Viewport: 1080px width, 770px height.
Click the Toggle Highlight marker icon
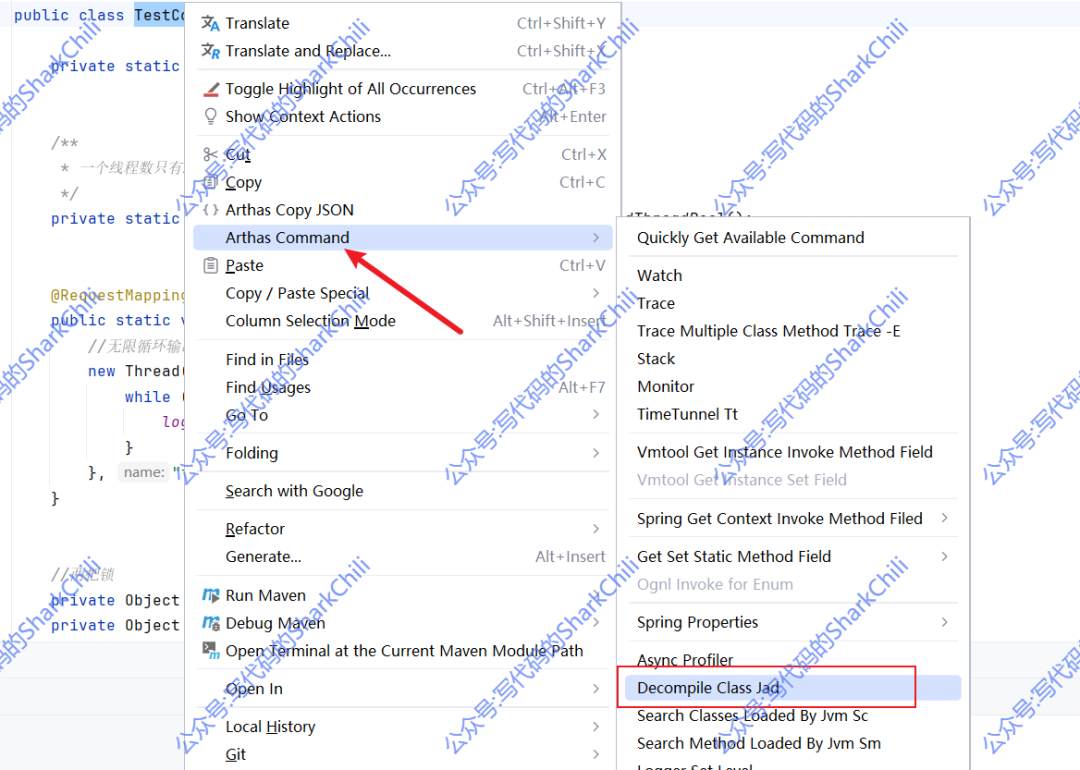pos(211,89)
